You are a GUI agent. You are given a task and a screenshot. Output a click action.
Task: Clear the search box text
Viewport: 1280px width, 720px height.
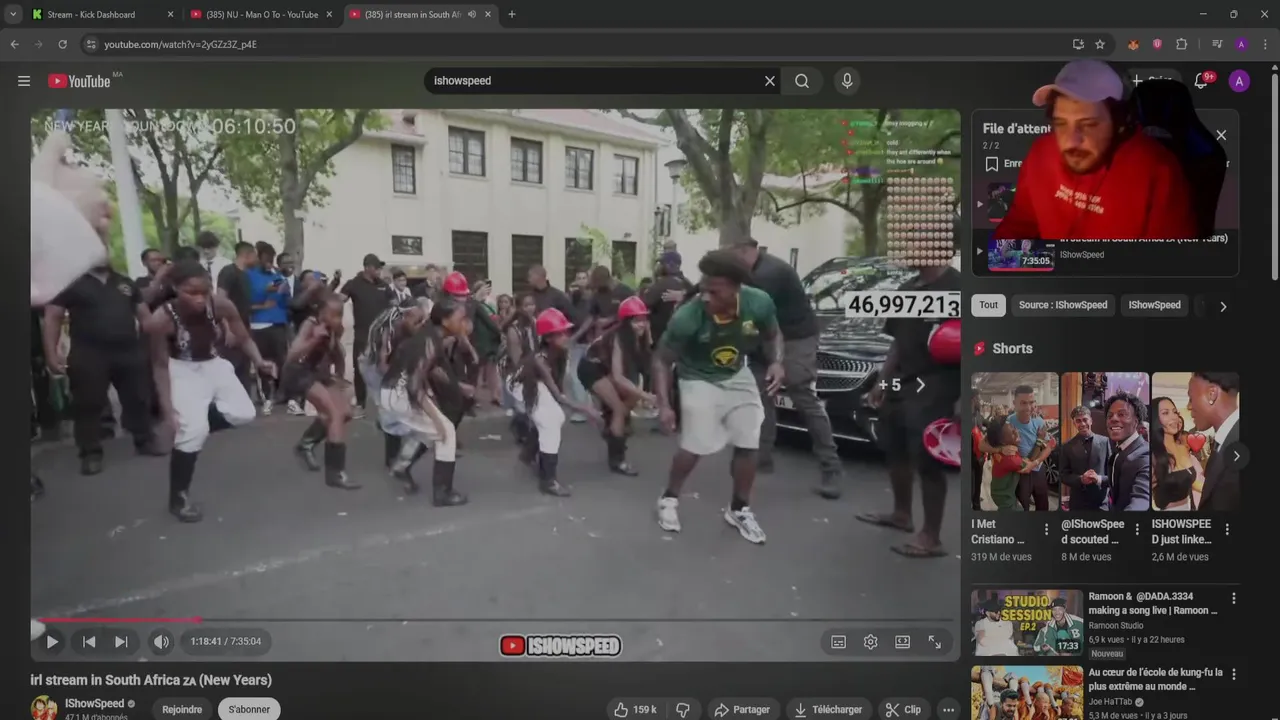click(769, 81)
